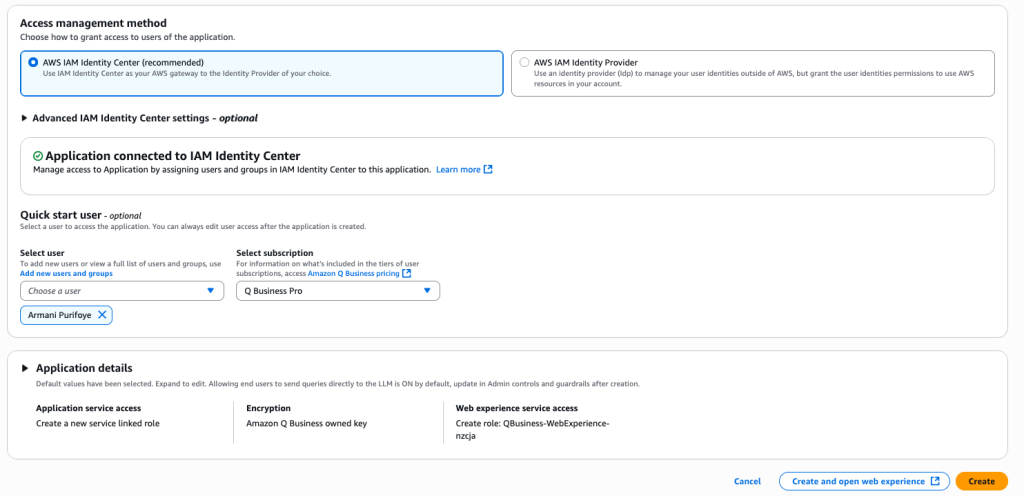Screen dimensions: 1024x496
Task: Click green check icon by Application connected
Action: tap(38, 156)
